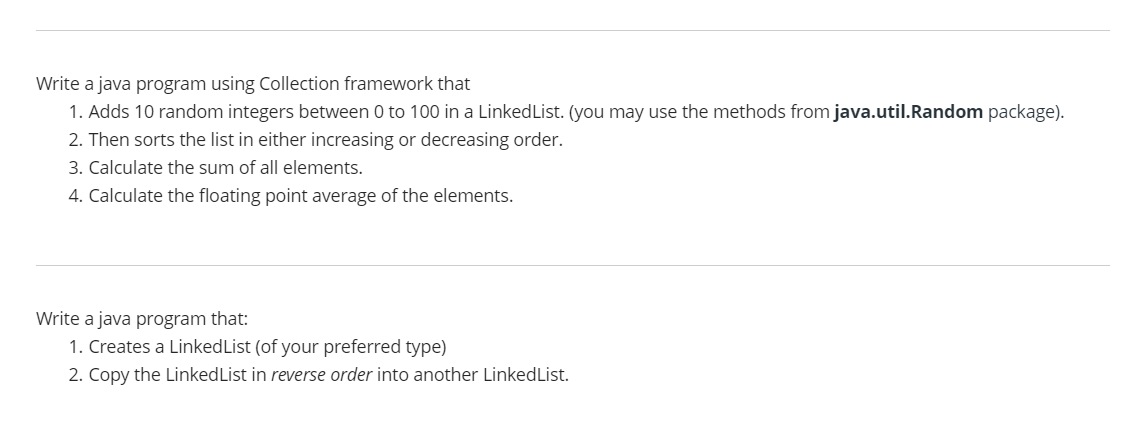1125x427 pixels.
Task: Select the 'Adds 10 random integers' list item
Action: [x=567, y=112]
